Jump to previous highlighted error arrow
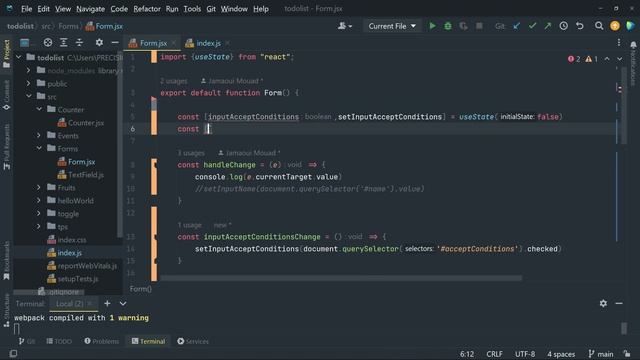 click(x=607, y=59)
